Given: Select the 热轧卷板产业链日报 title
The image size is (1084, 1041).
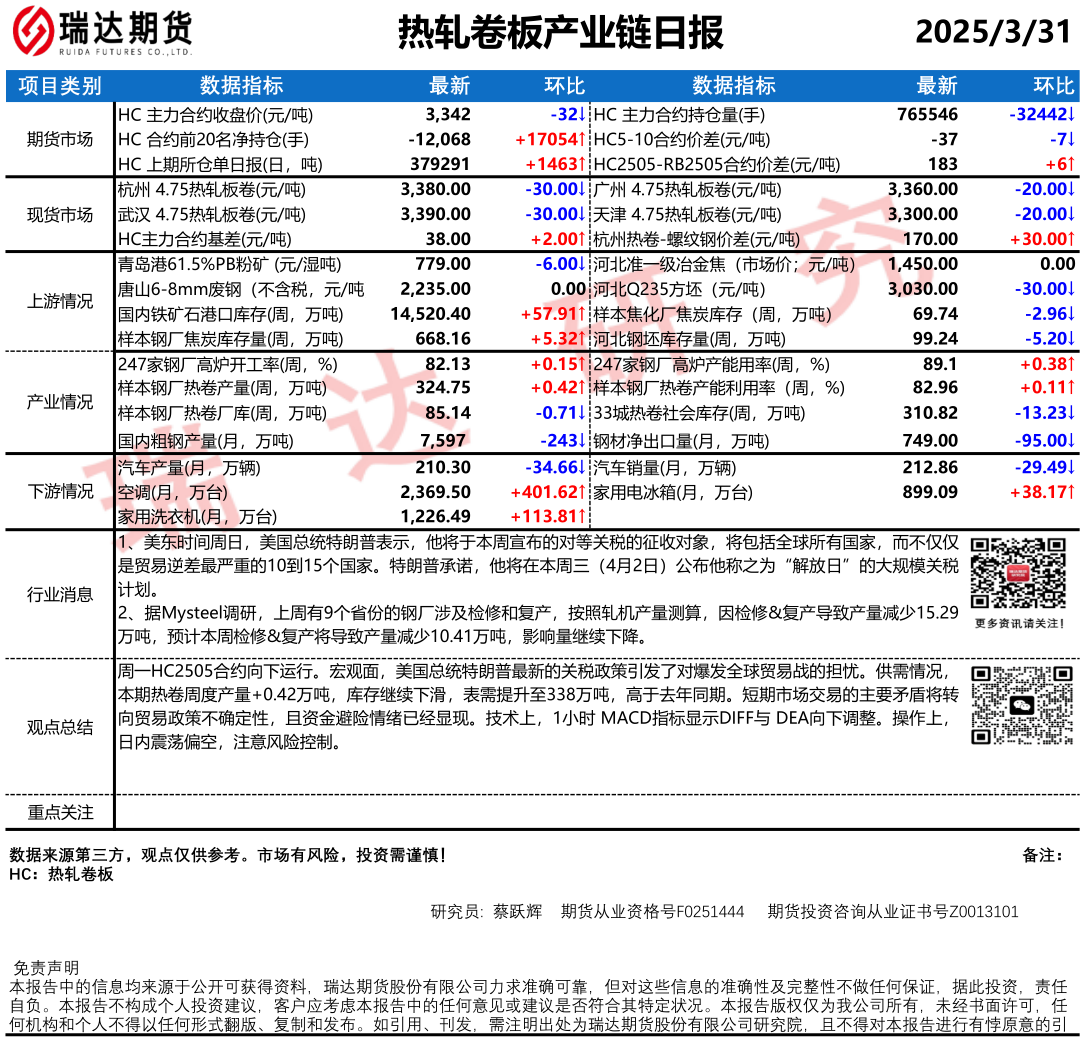Looking at the screenshot, I should [560, 33].
